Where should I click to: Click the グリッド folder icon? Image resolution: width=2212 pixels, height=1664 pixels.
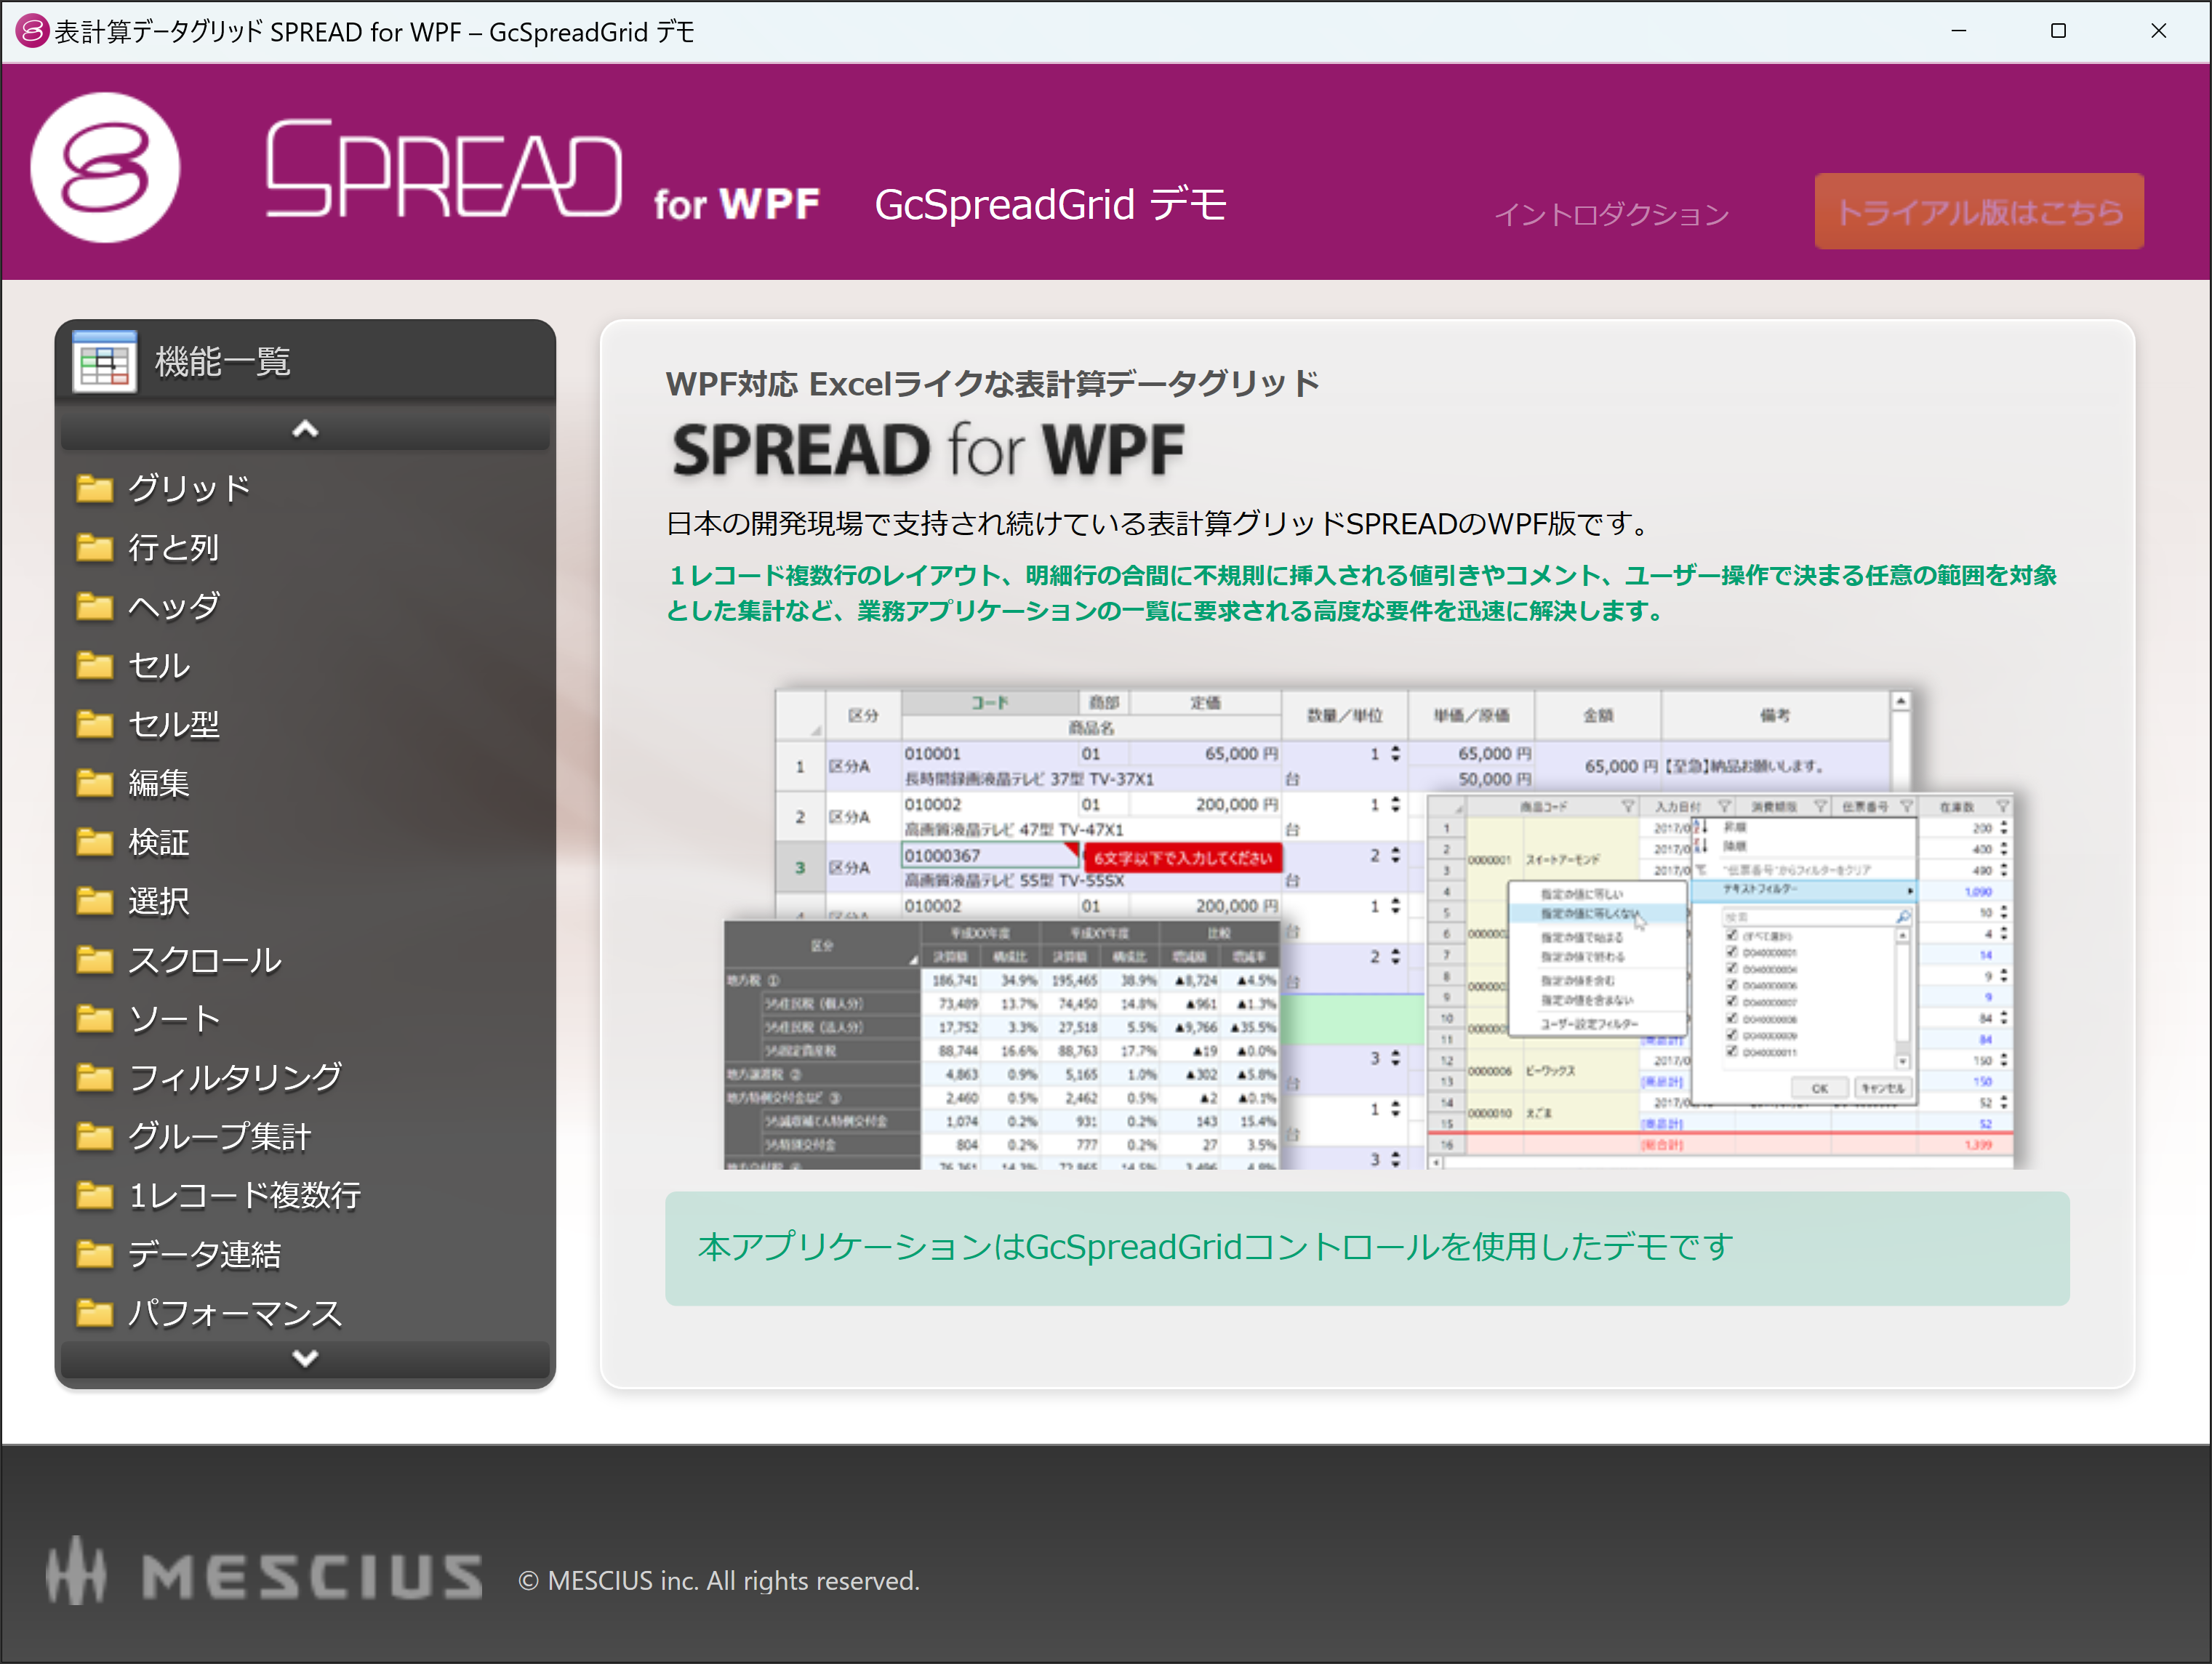(95, 488)
